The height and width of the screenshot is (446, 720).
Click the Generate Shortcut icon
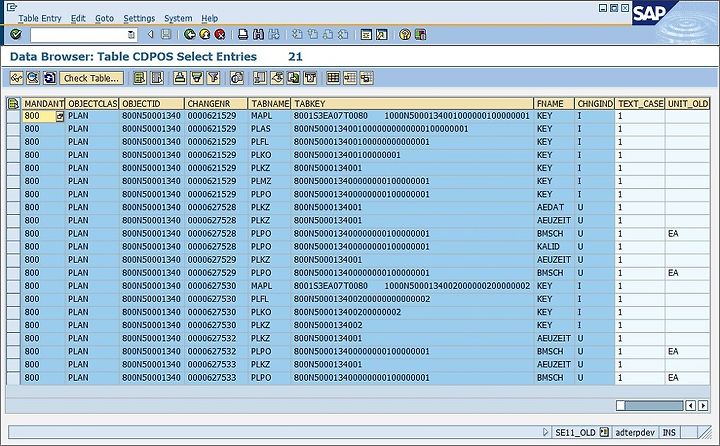pyautogui.click(x=382, y=34)
